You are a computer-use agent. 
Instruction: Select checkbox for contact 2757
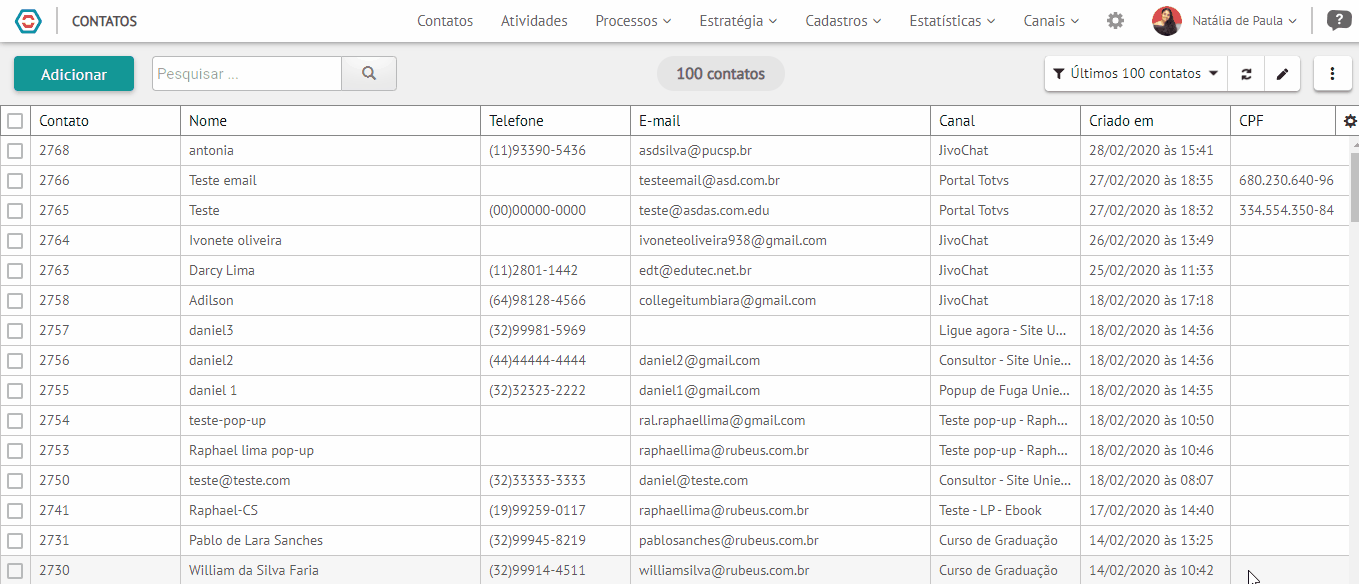pos(15,331)
